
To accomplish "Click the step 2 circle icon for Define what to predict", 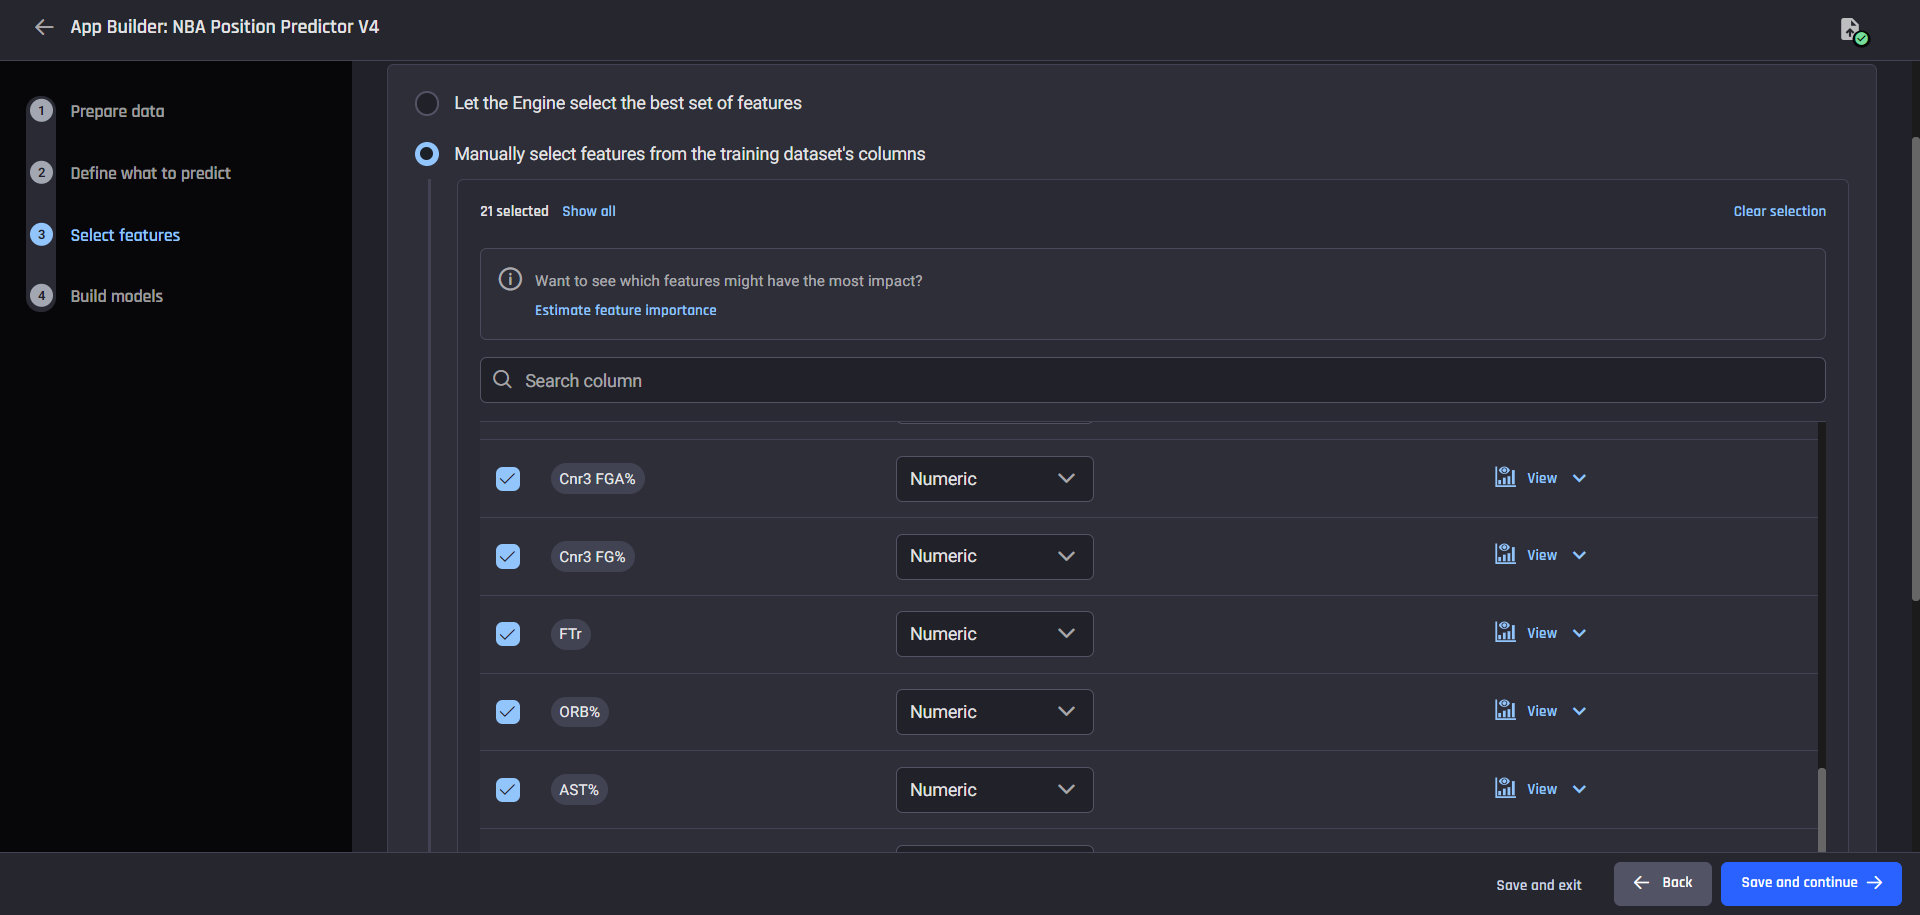I will click(41, 172).
